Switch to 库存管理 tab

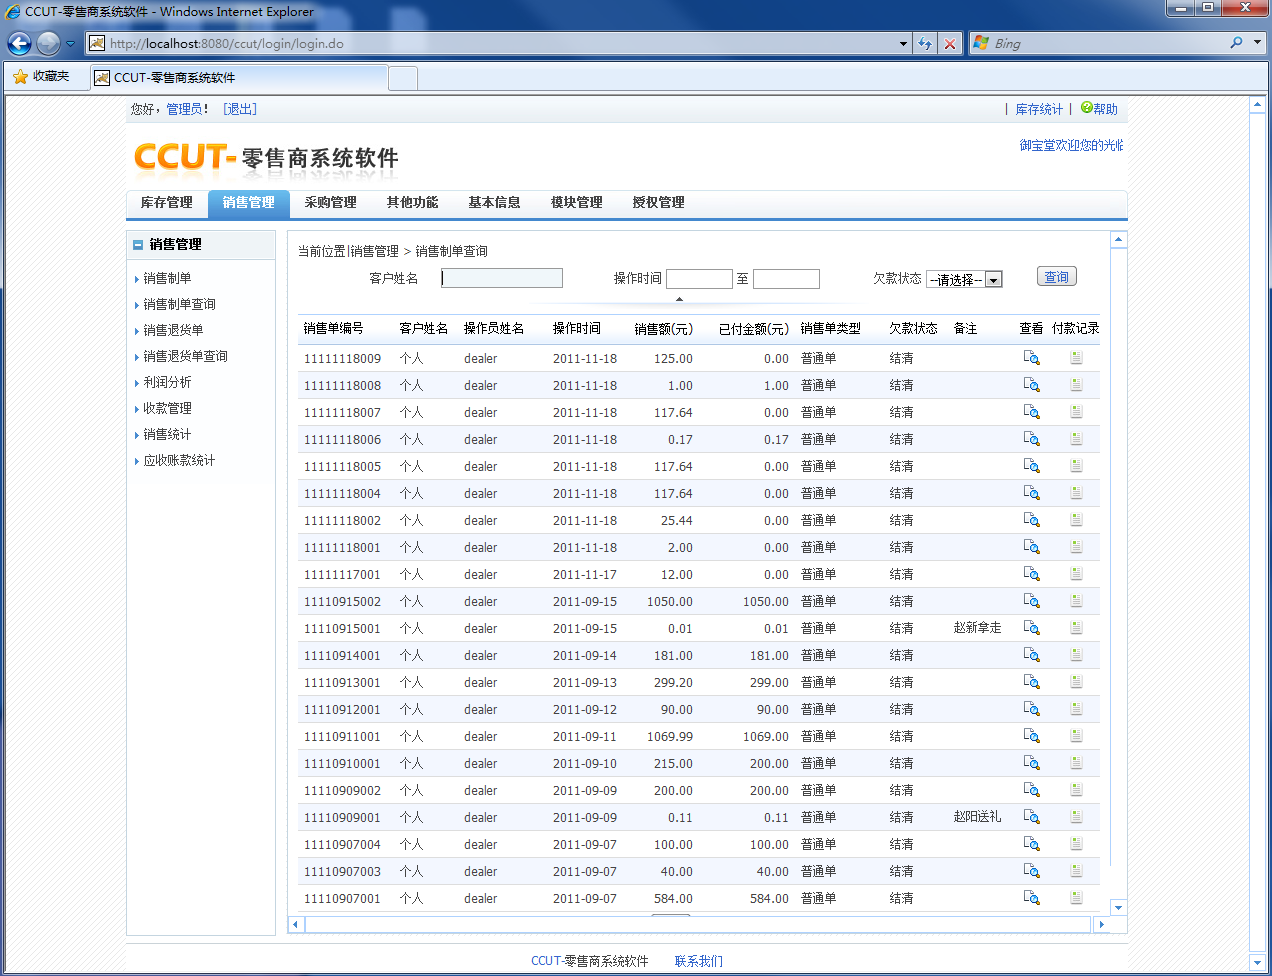(x=166, y=203)
